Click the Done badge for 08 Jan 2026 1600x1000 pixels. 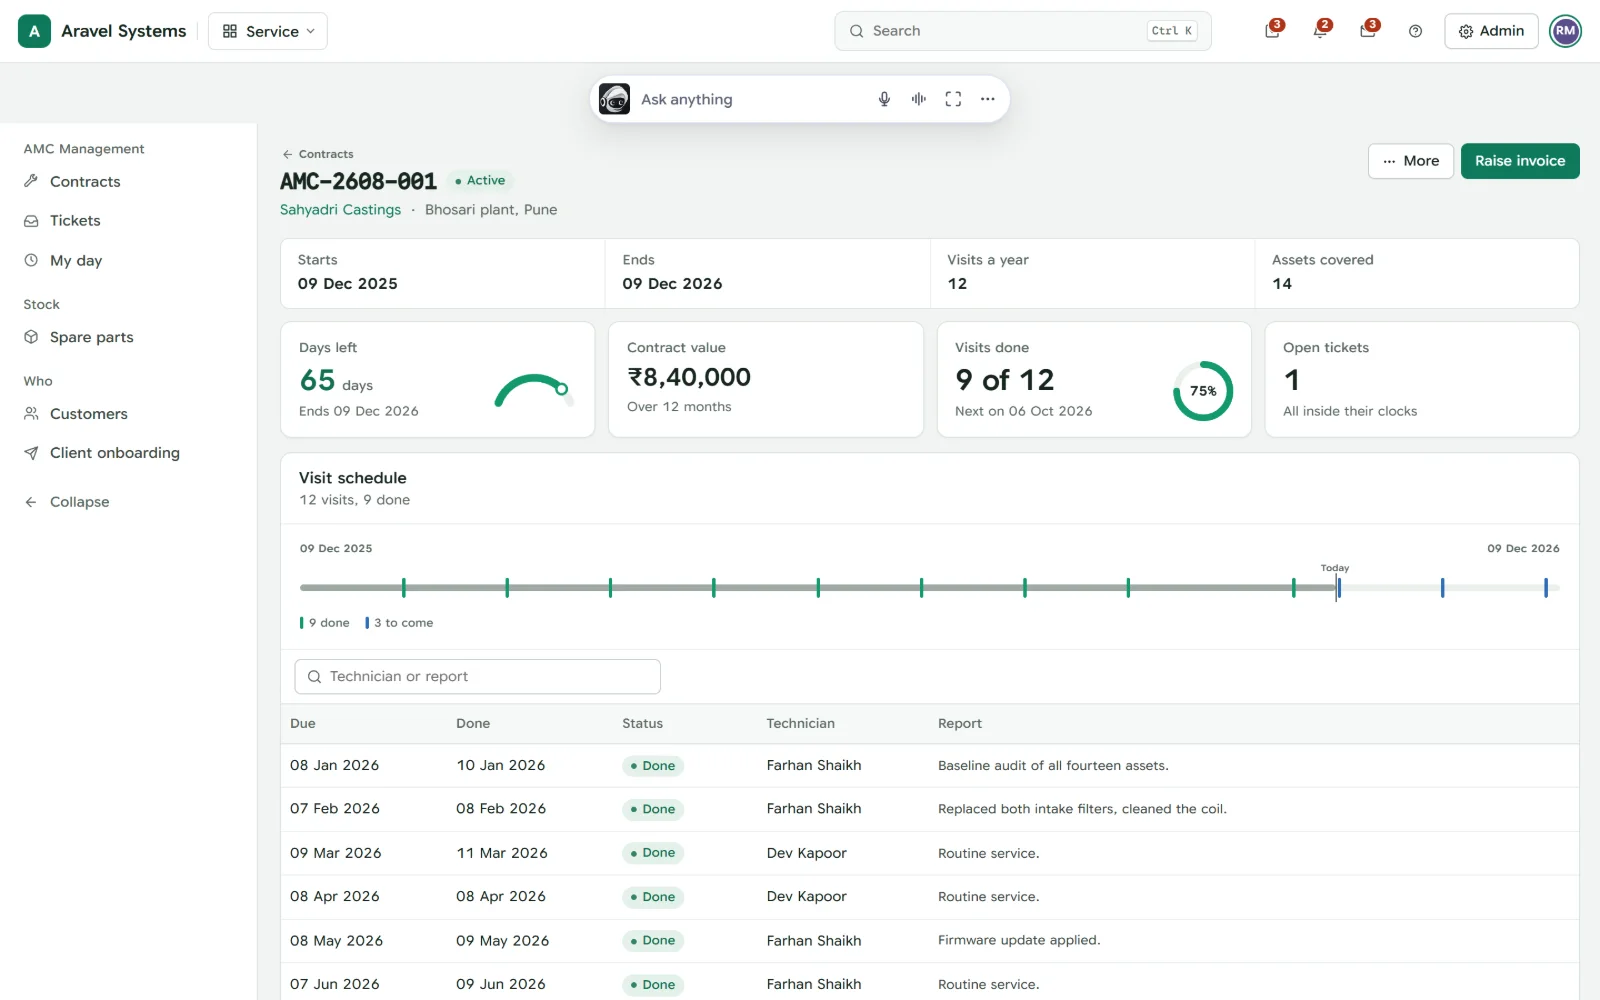pos(653,766)
